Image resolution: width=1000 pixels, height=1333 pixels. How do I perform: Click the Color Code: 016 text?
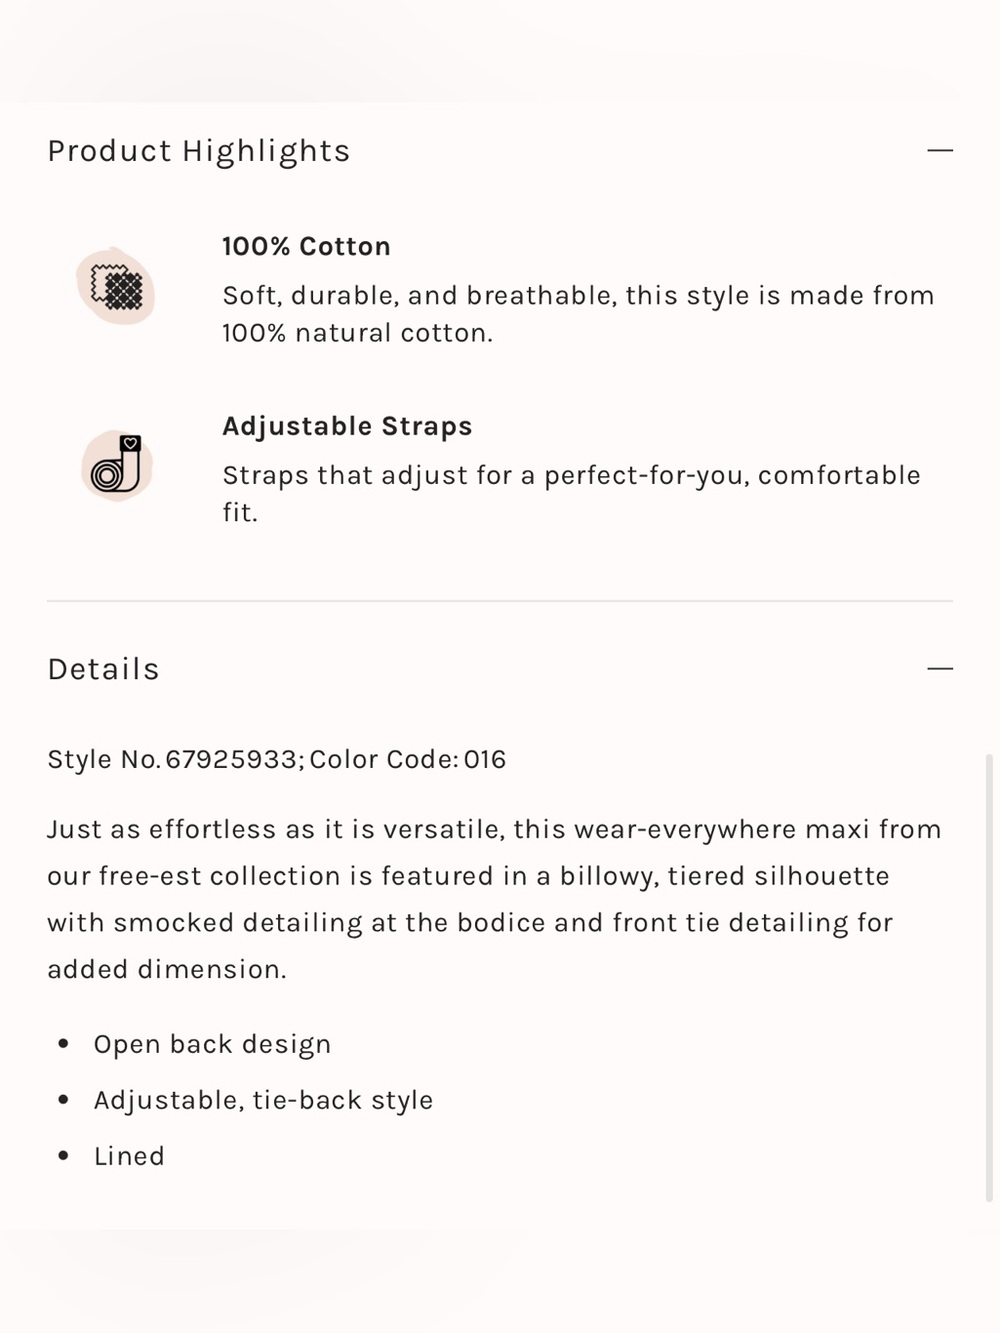408,759
